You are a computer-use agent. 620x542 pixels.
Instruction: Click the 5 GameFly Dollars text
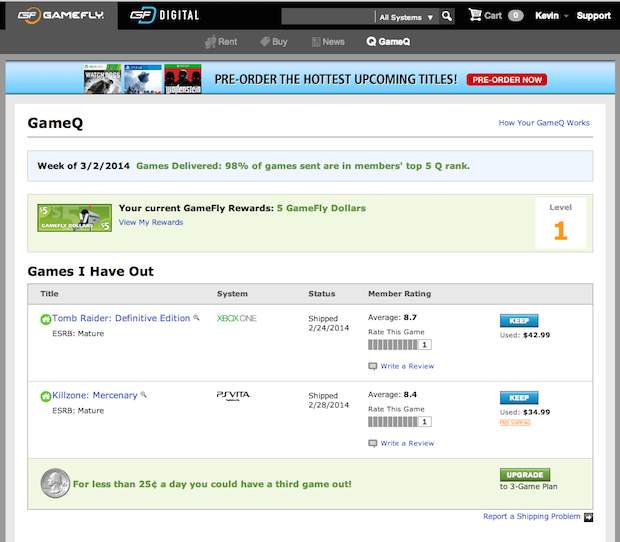click(x=321, y=208)
